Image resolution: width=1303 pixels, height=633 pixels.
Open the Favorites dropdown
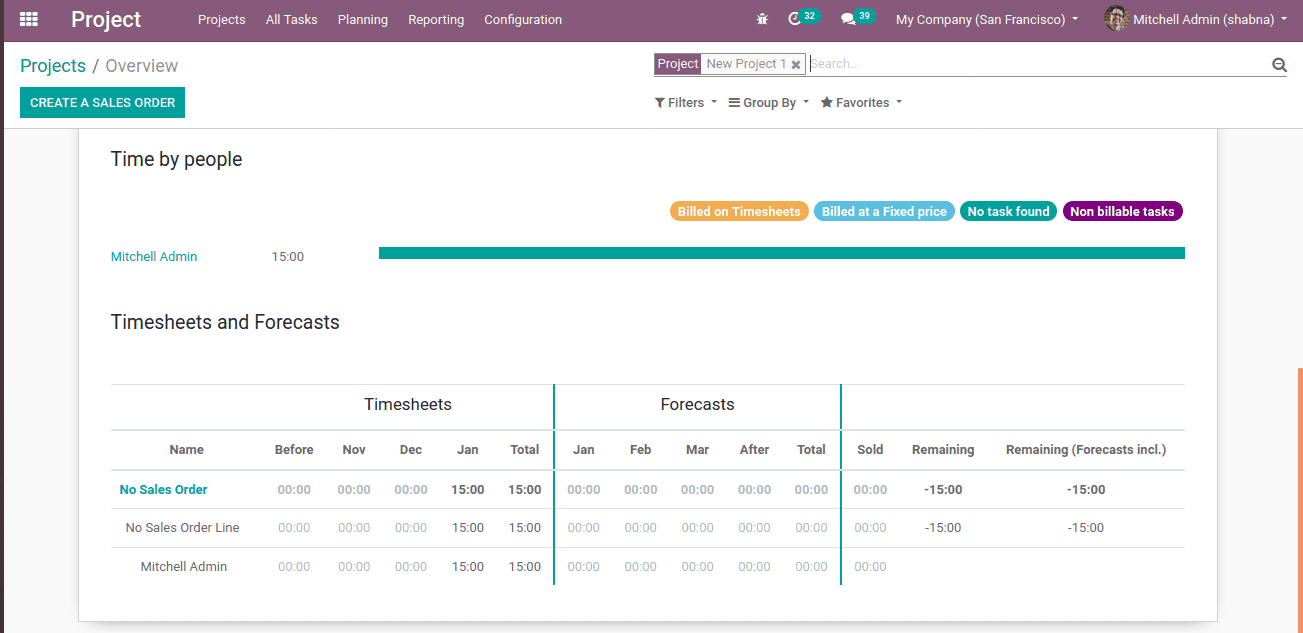pyautogui.click(x=861, y=102)
